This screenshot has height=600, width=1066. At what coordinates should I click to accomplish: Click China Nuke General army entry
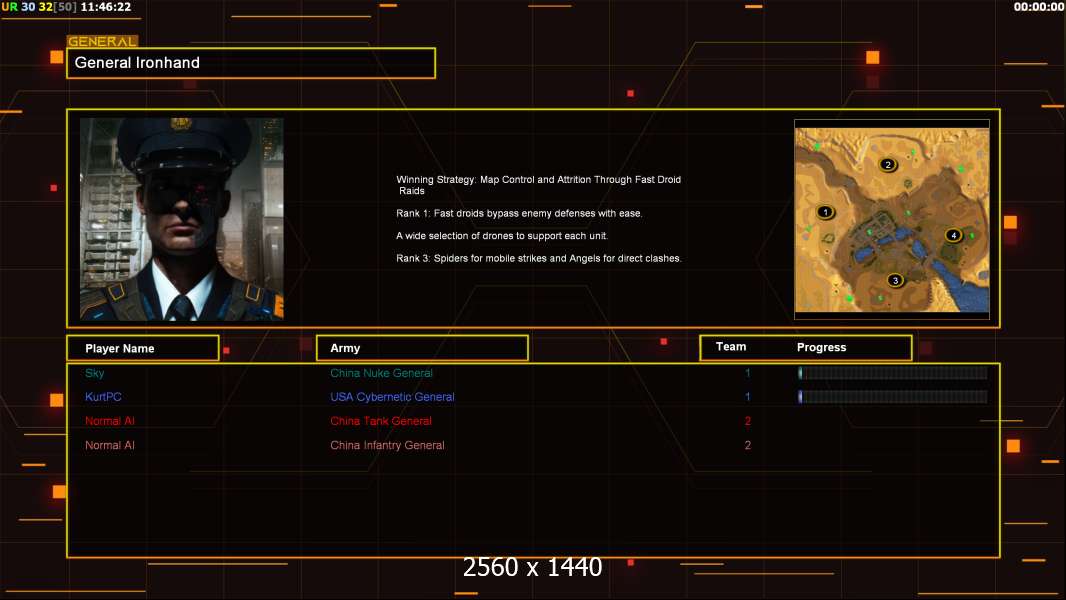coord(381,373)
